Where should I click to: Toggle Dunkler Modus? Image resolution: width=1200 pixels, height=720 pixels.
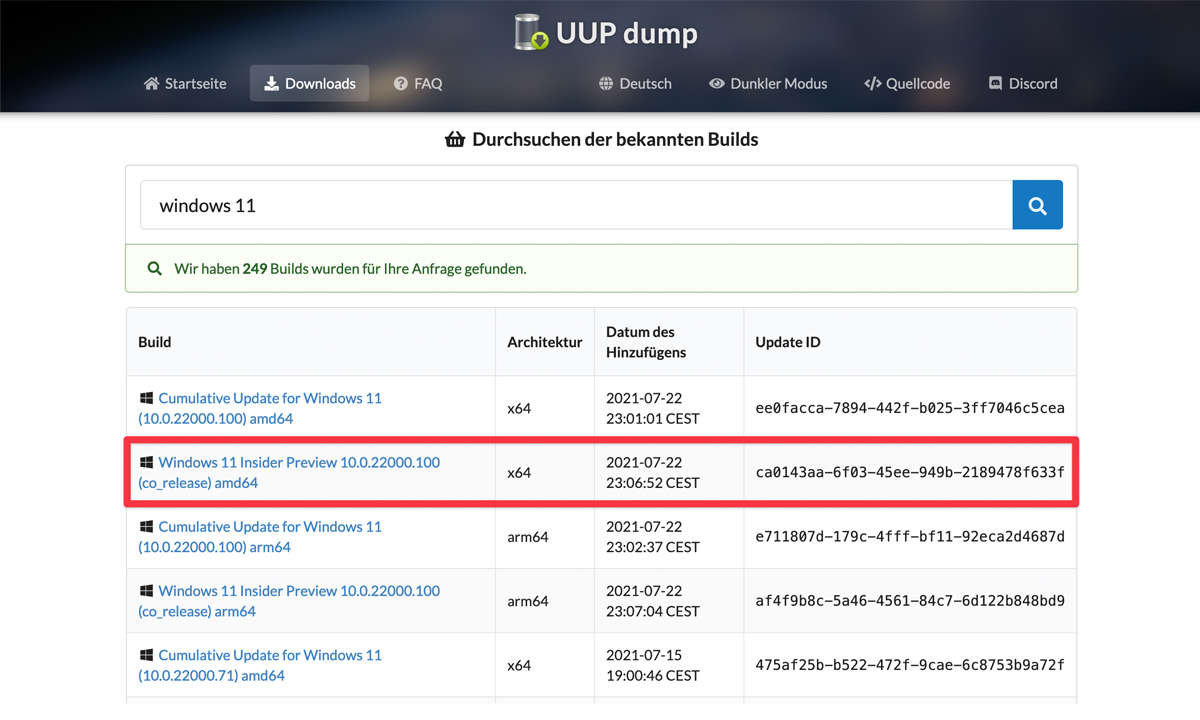pos(768,83)
